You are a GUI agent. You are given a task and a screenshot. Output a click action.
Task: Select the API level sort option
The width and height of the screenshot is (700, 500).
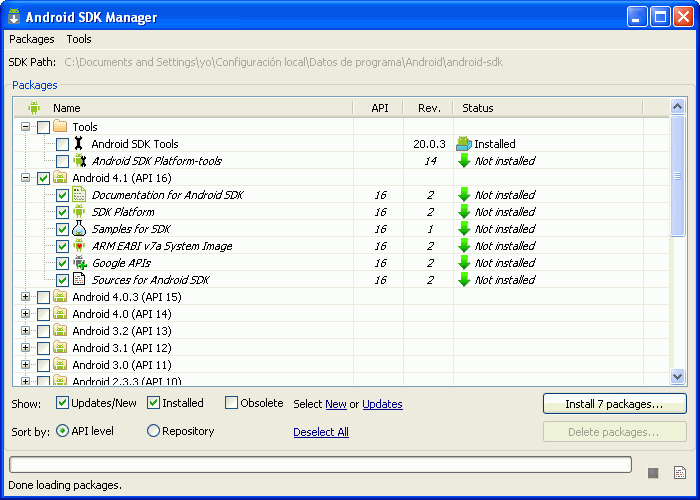tap(62, 431)
